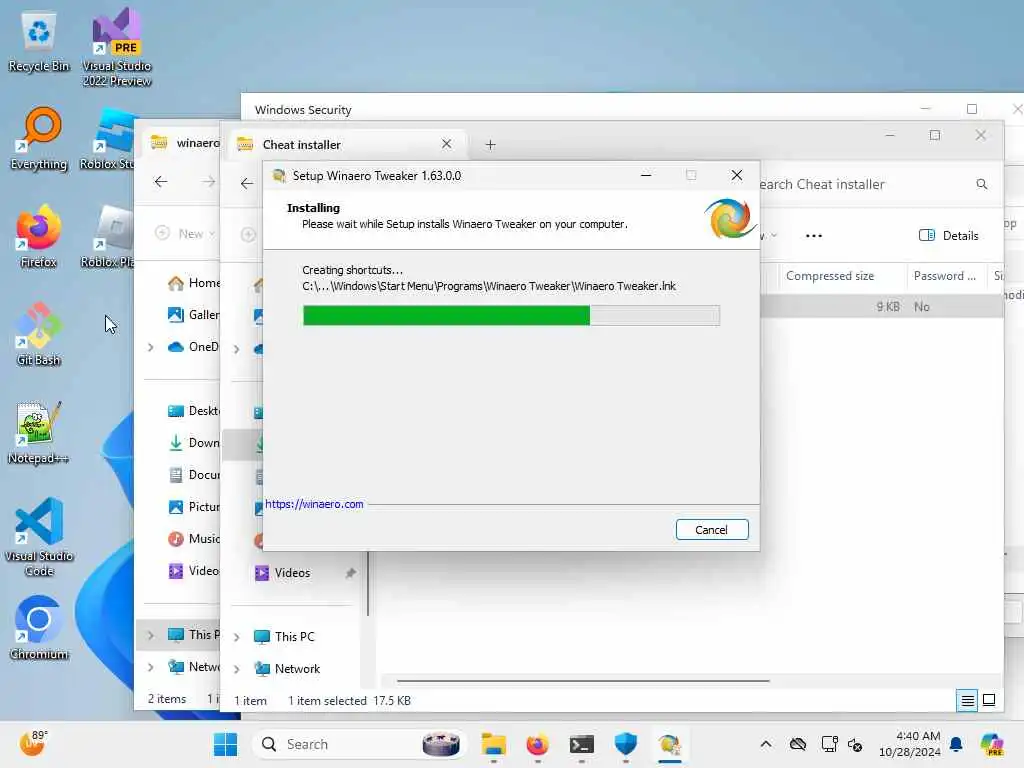Open Documents in the winaero navigation pane
This screenshot has width=1024, height=768.
[x=194, y=475]
